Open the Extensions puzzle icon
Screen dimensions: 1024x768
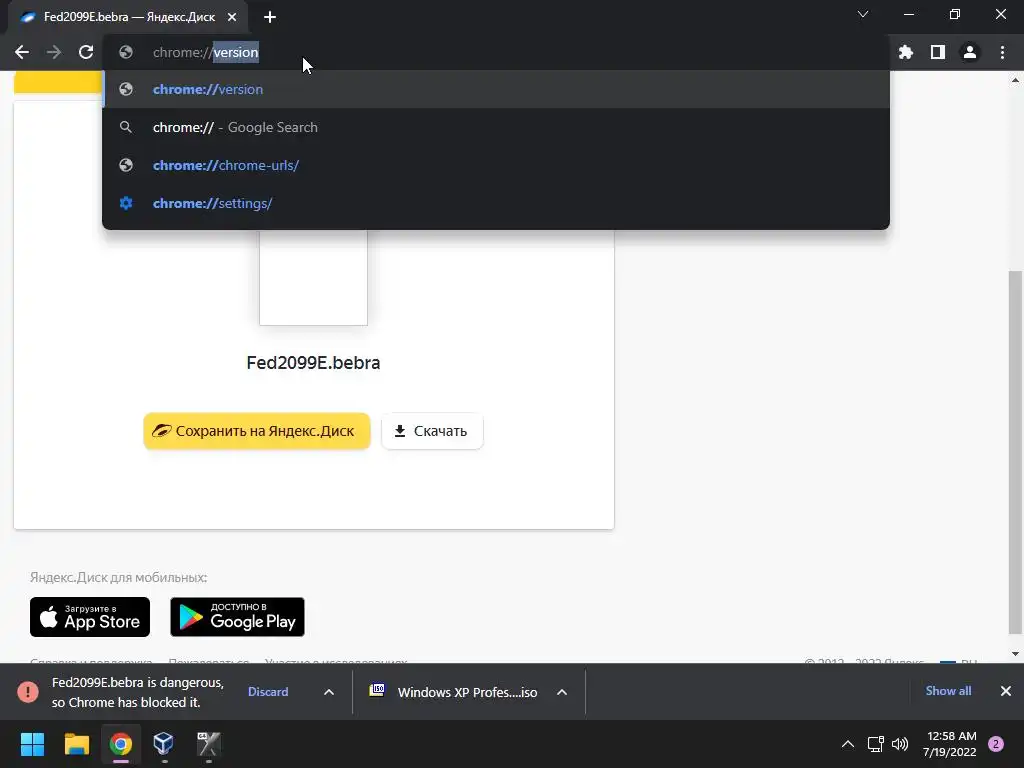906,52
